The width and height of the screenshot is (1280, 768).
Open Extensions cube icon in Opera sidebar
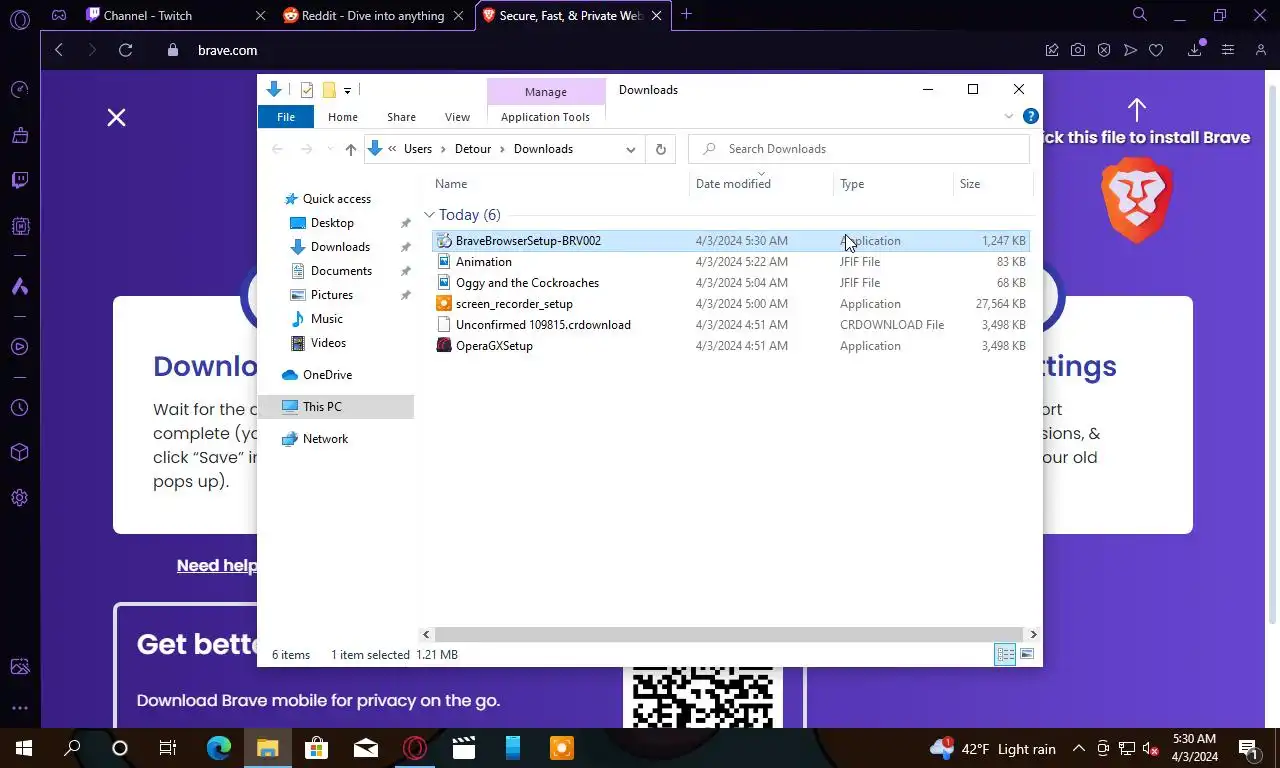(20, 452)
